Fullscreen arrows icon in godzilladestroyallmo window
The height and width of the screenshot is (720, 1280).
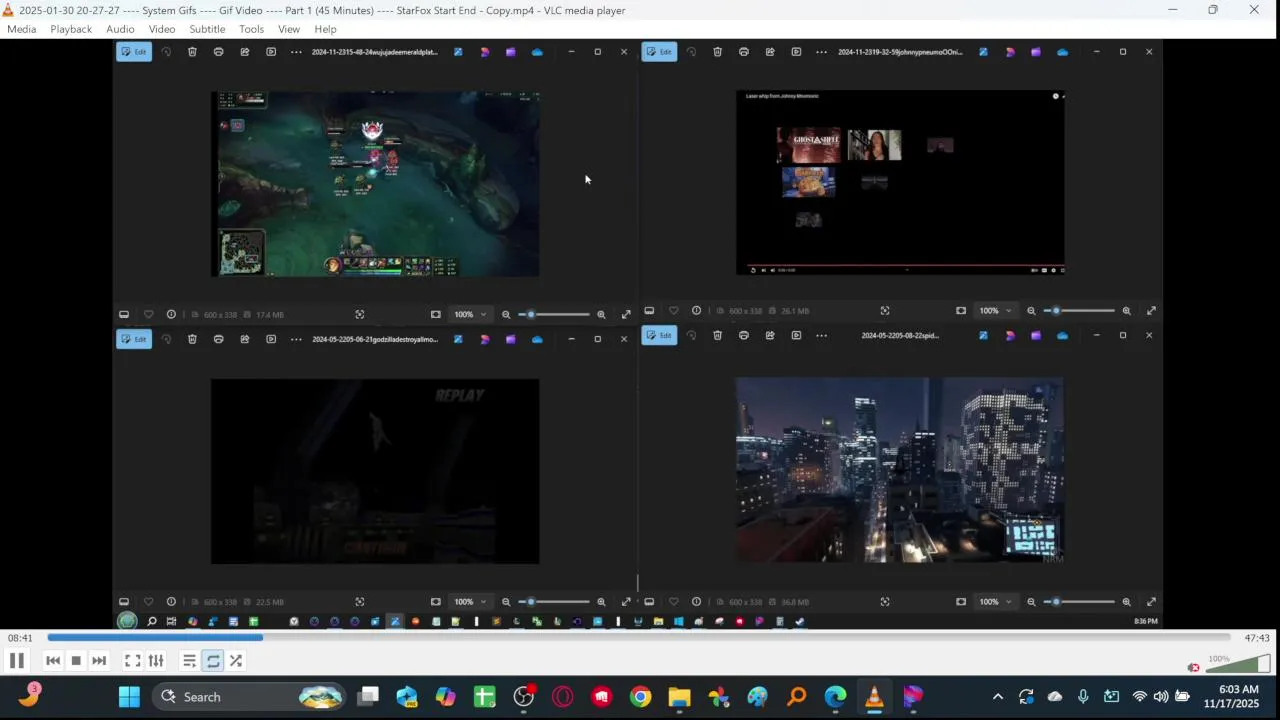[x=626, y=602]
